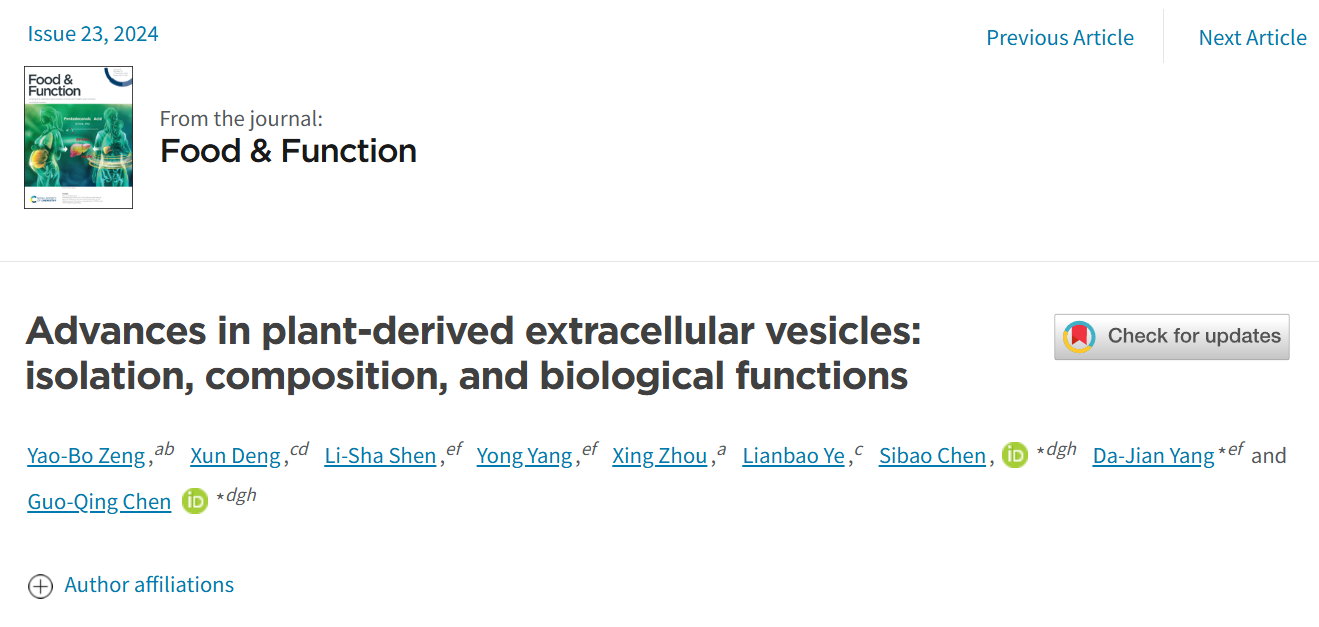The width and height of the screenshot is (1319, 627).
Task: Click author name Li-Sha Shen
Action: click(380, 456)
